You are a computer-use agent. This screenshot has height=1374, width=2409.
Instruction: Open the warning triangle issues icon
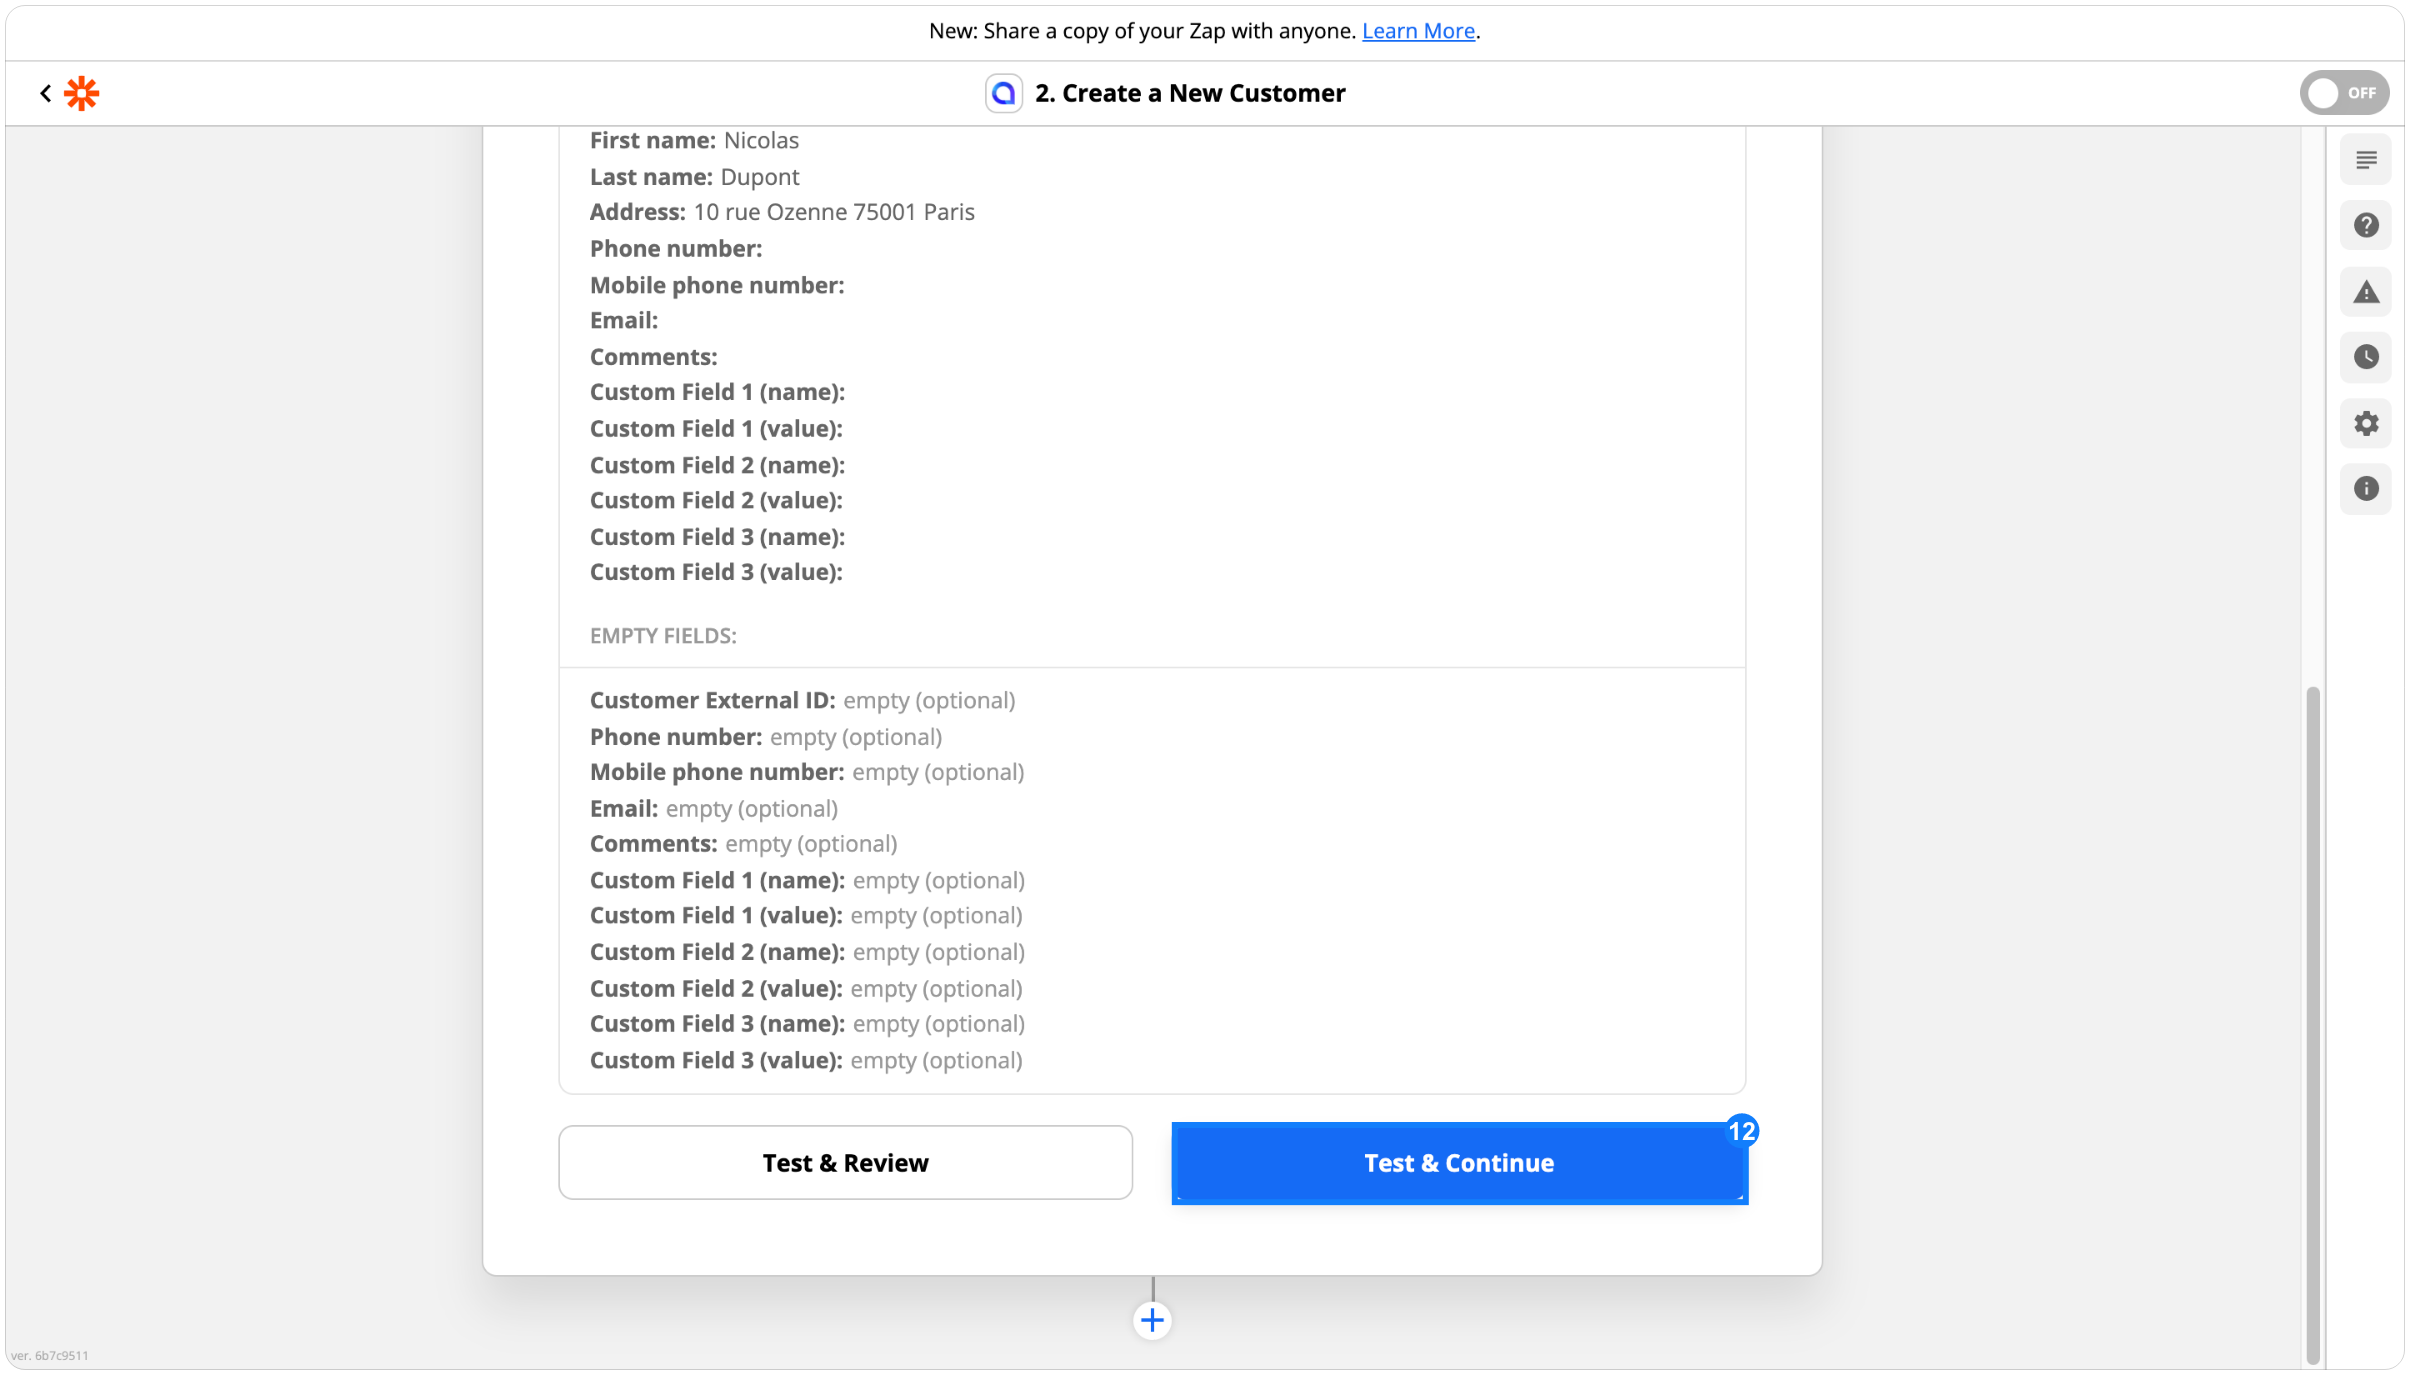pyautogui.click(x=2365, y=292)
